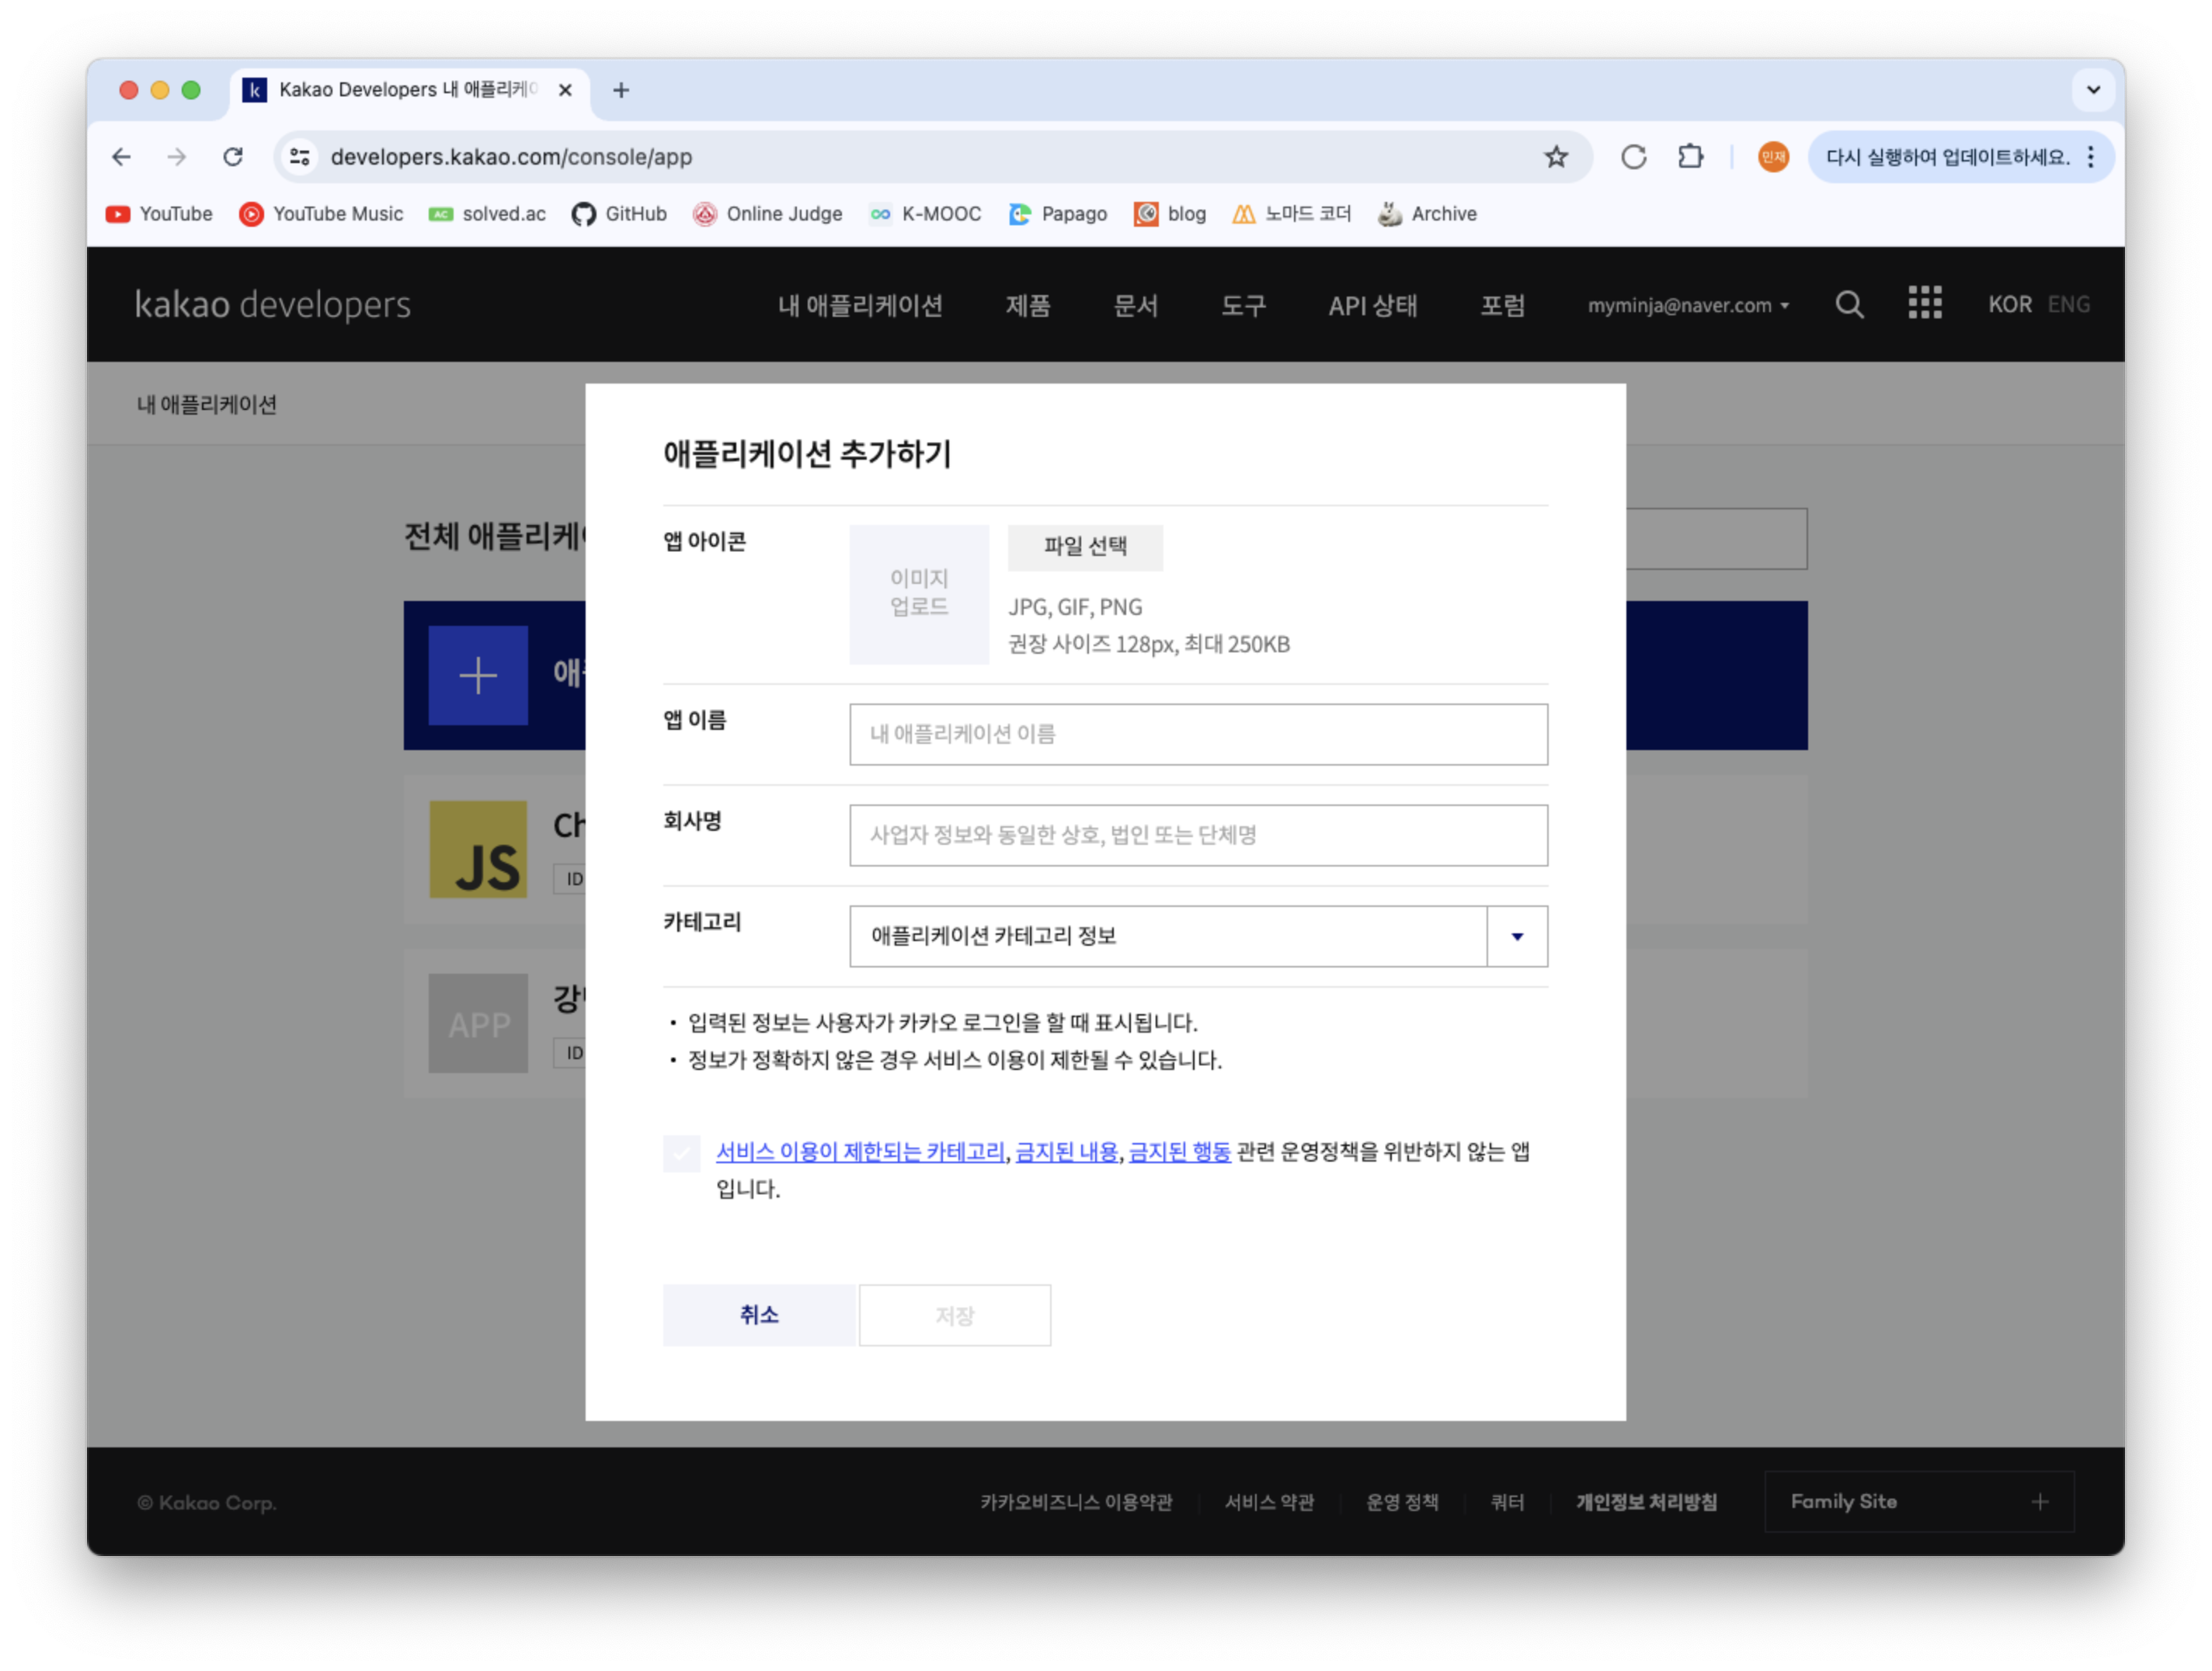Viewport: 2212px width, 1671px height.
Task: Click the site information icon in address bar
Action: click(300, 157)
